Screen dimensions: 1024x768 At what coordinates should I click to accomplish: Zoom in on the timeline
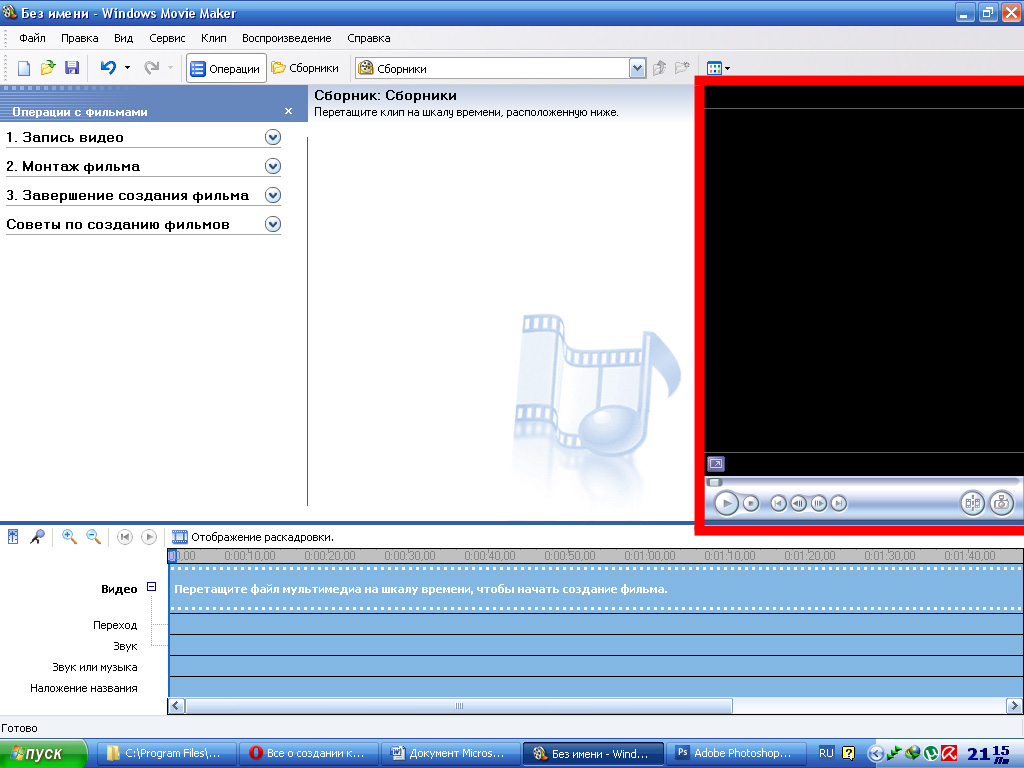(x=69, y=537)
